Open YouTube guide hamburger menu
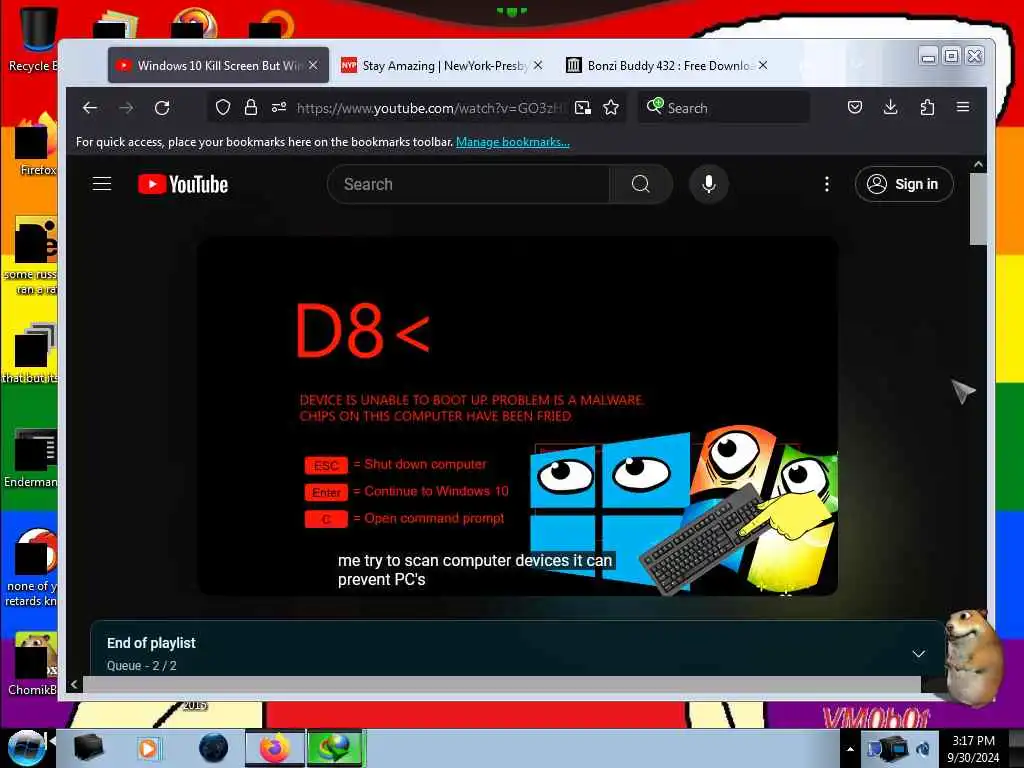This screenshot has height=768, width=1024. click(102, 184)
